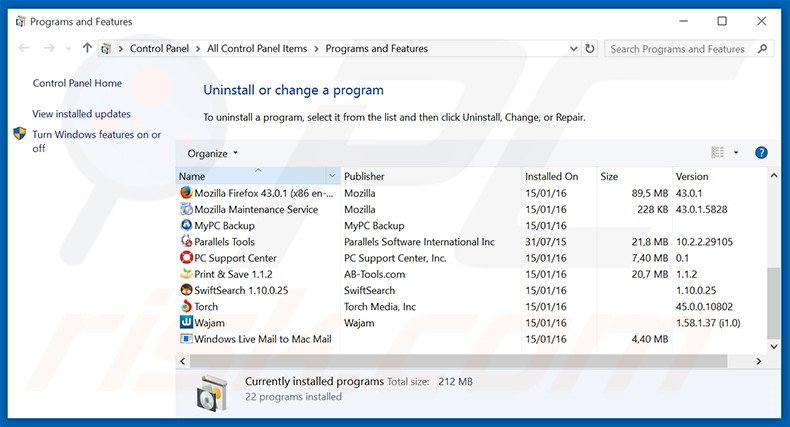Viewport: 790px width, 427px height.
Task: Open the Organize dropdown menu
Action: pos(212,154)
